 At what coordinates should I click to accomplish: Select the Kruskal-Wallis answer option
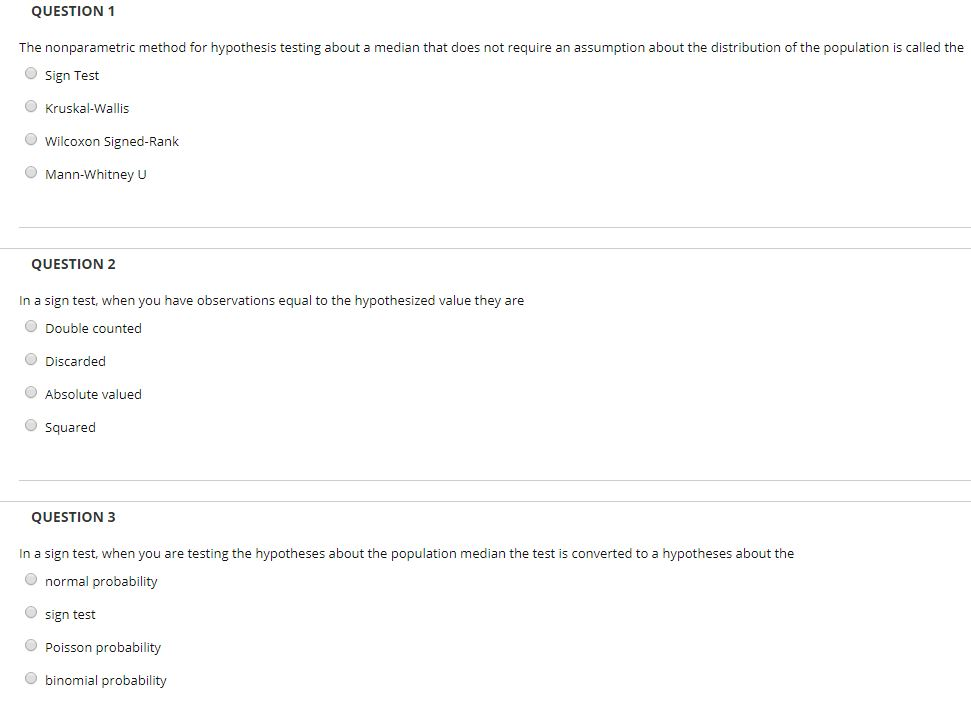[31, 105]
